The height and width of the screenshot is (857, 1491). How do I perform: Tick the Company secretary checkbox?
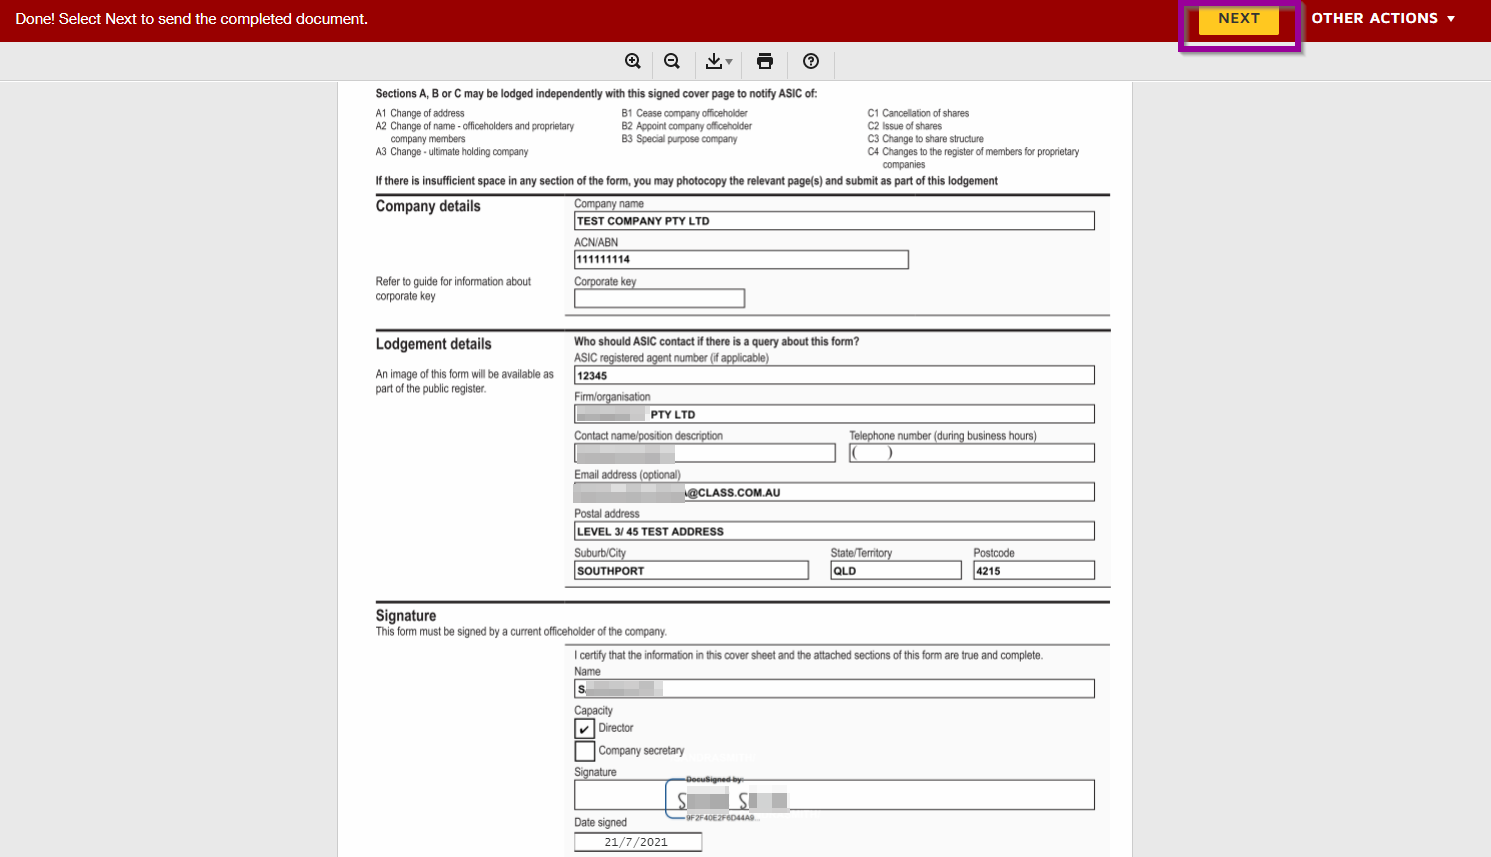[585, 751]
